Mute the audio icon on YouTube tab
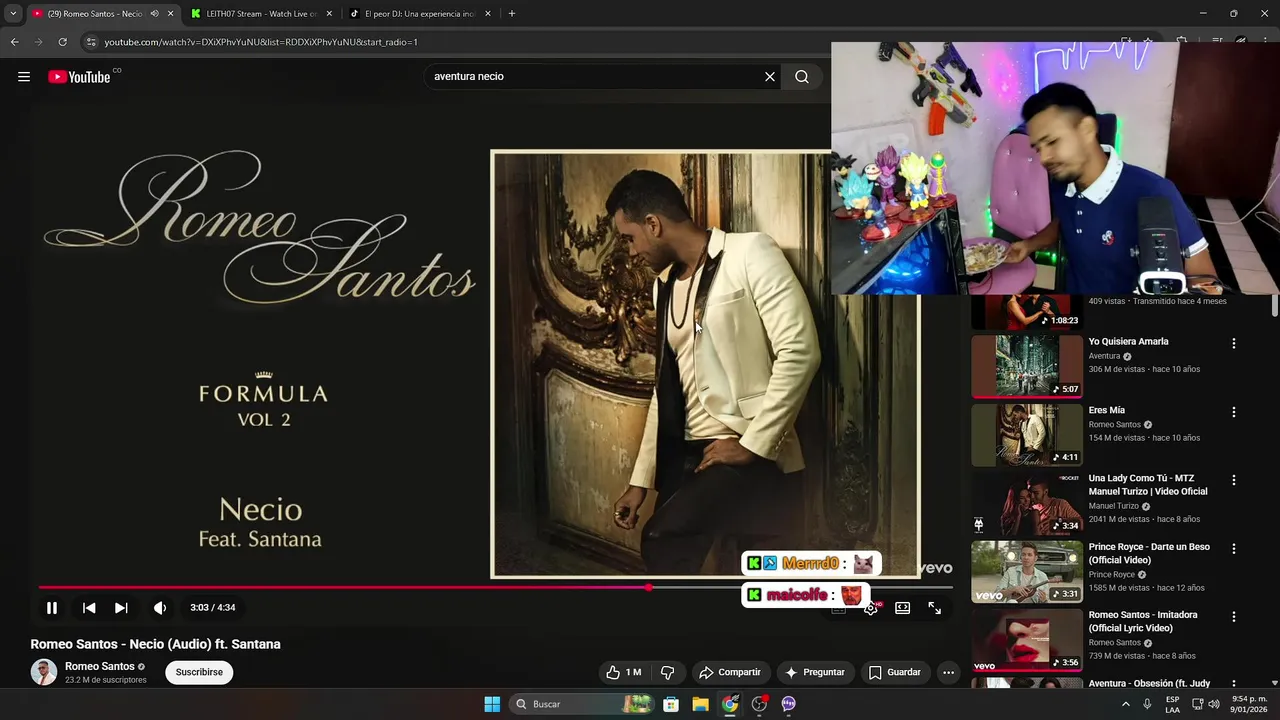1280x720 pixels. click(154, 14)
